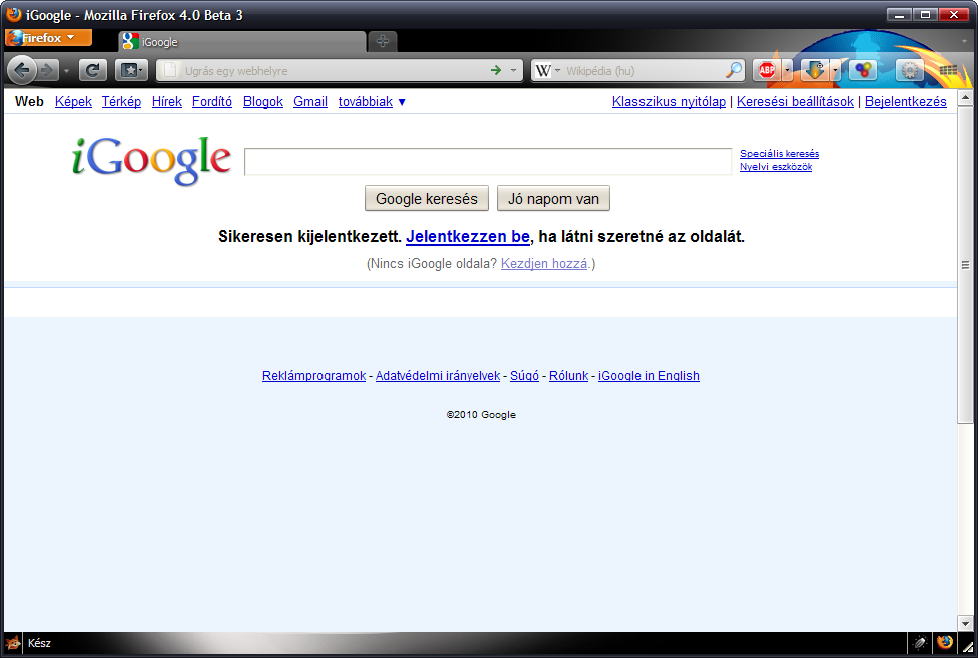
Task: Click the grid icon at toolbar's right end
Action: coord(949,70)
